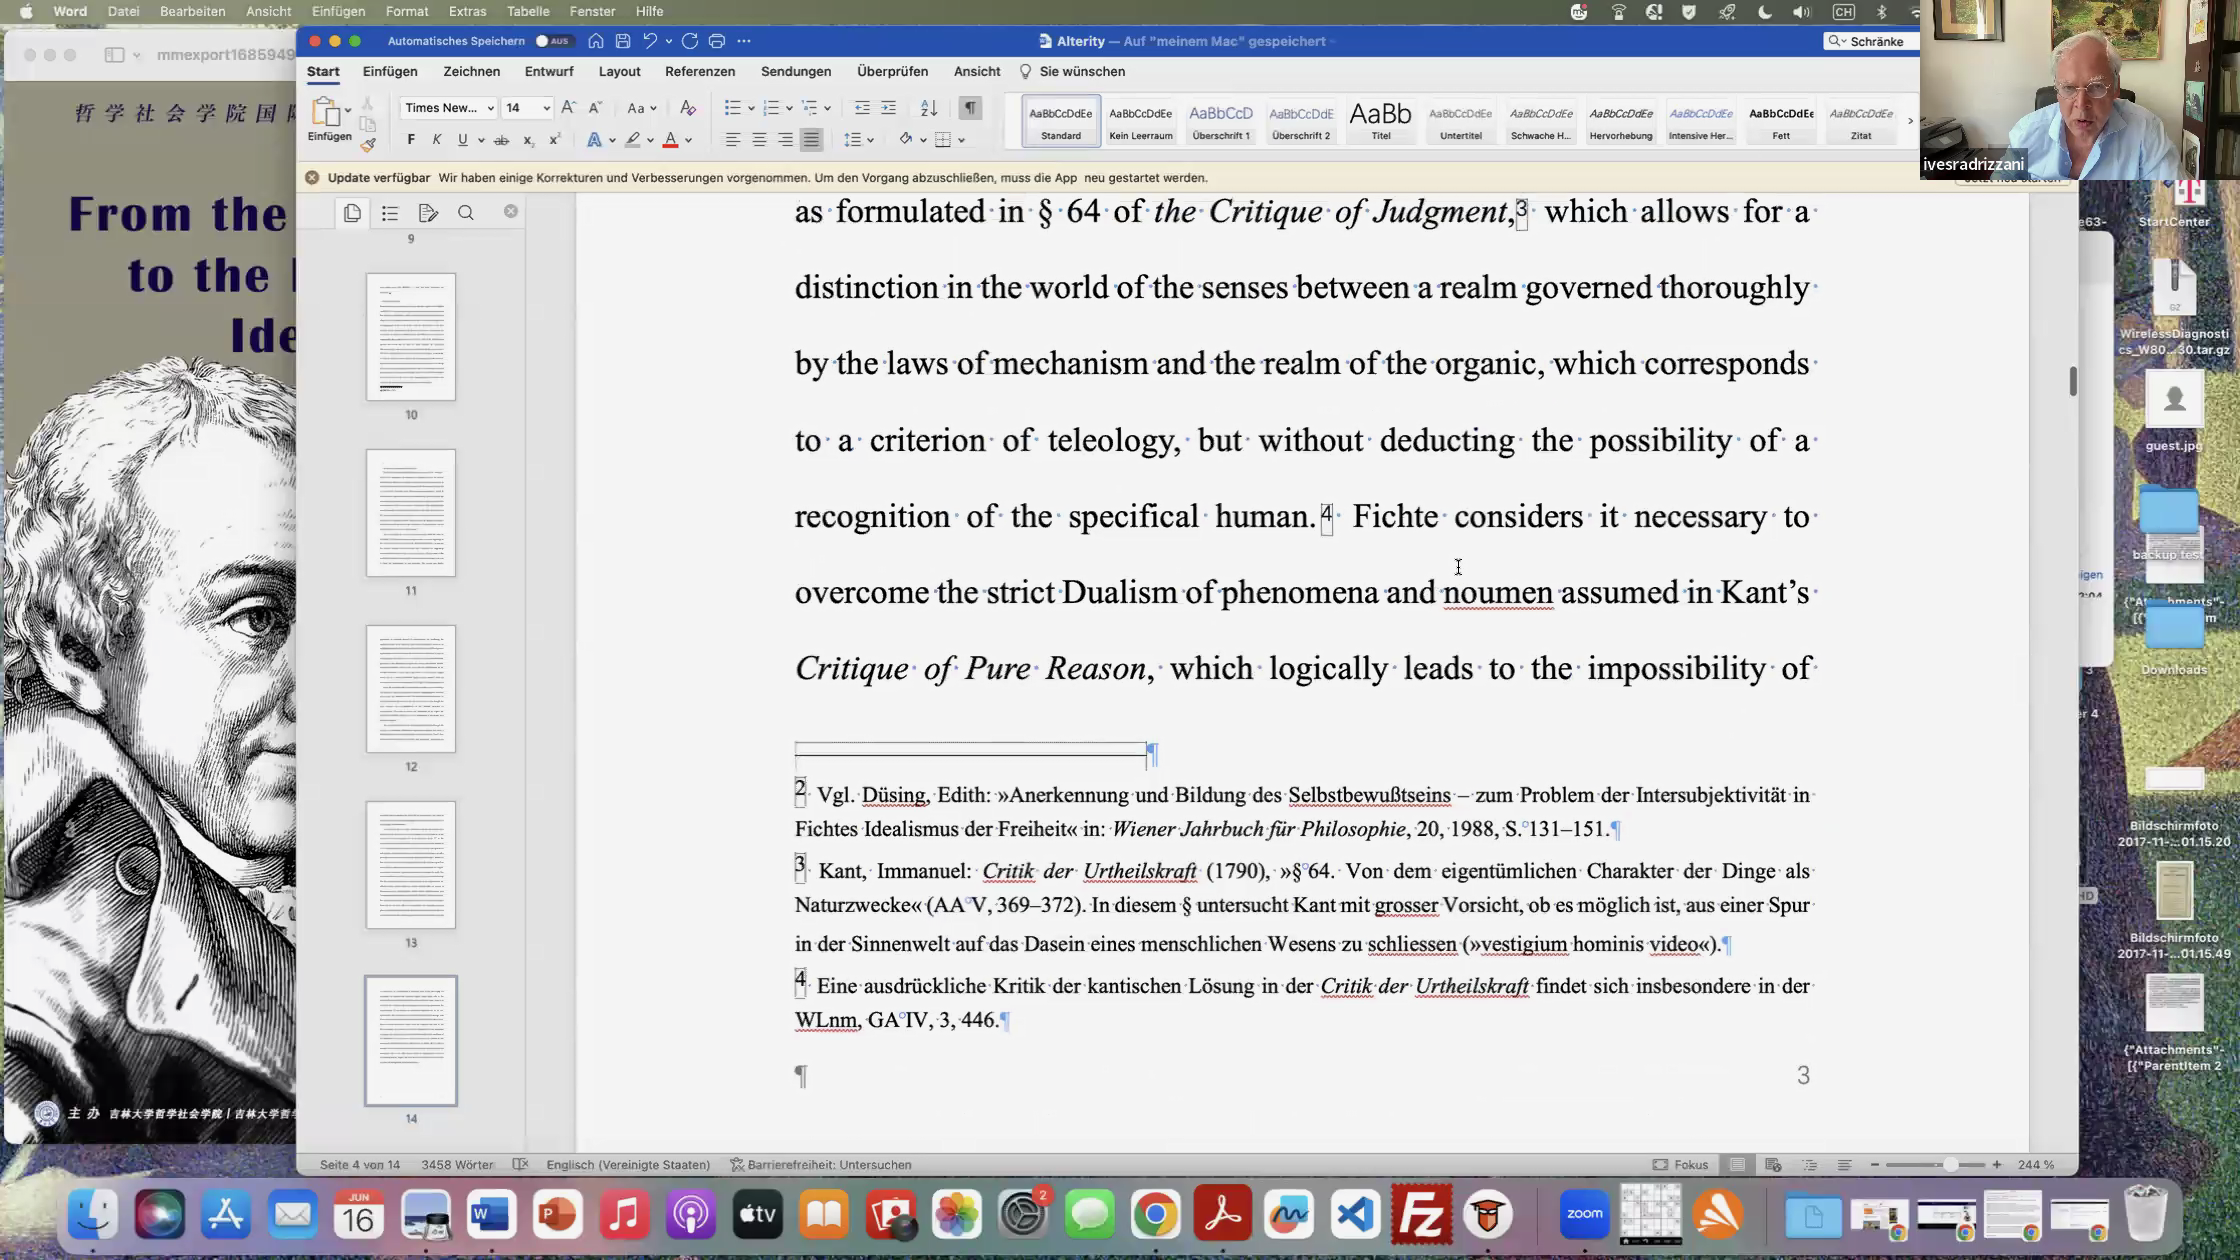
Task: Open search in the navigation pane
Action: click(466, 213)
